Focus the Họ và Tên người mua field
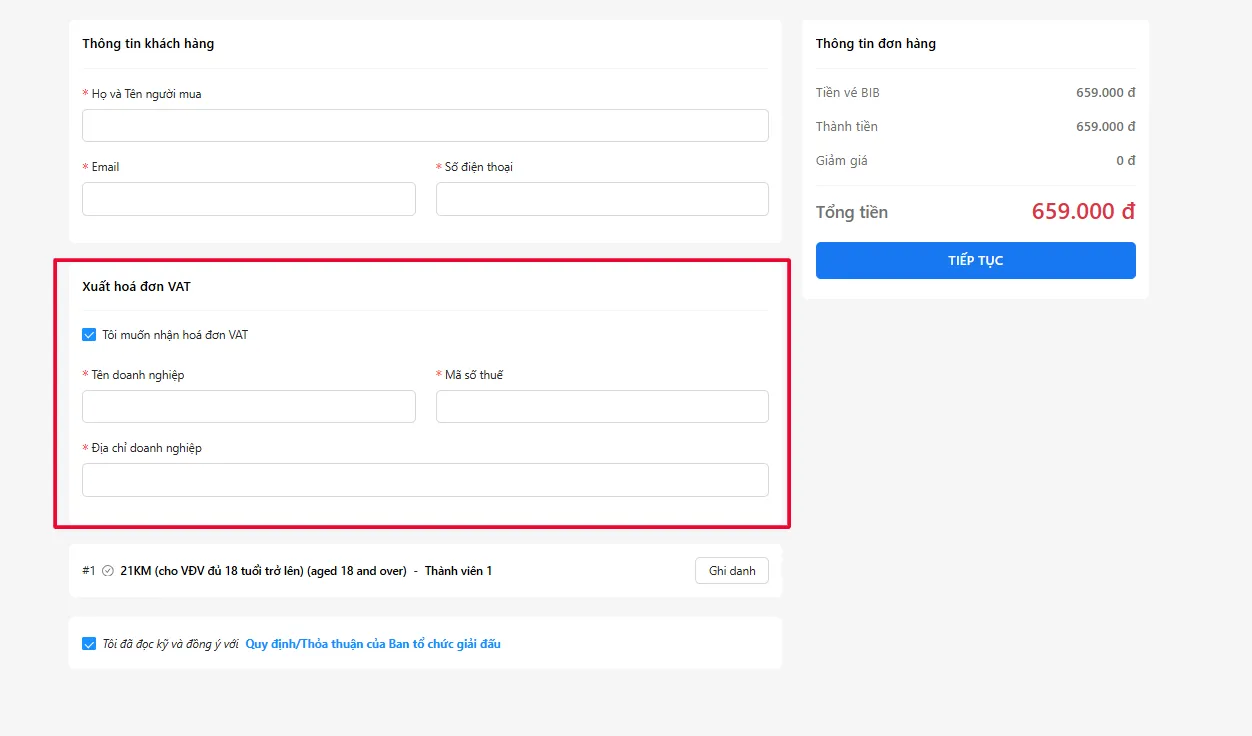 point(425,126)
